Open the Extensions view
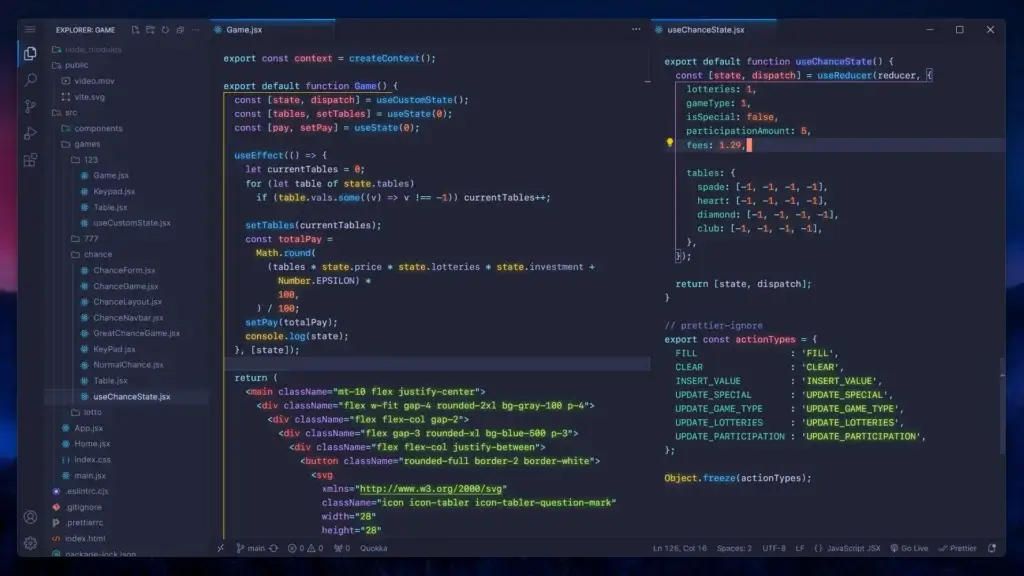1024x576 pixels. [x=30, y=160]
